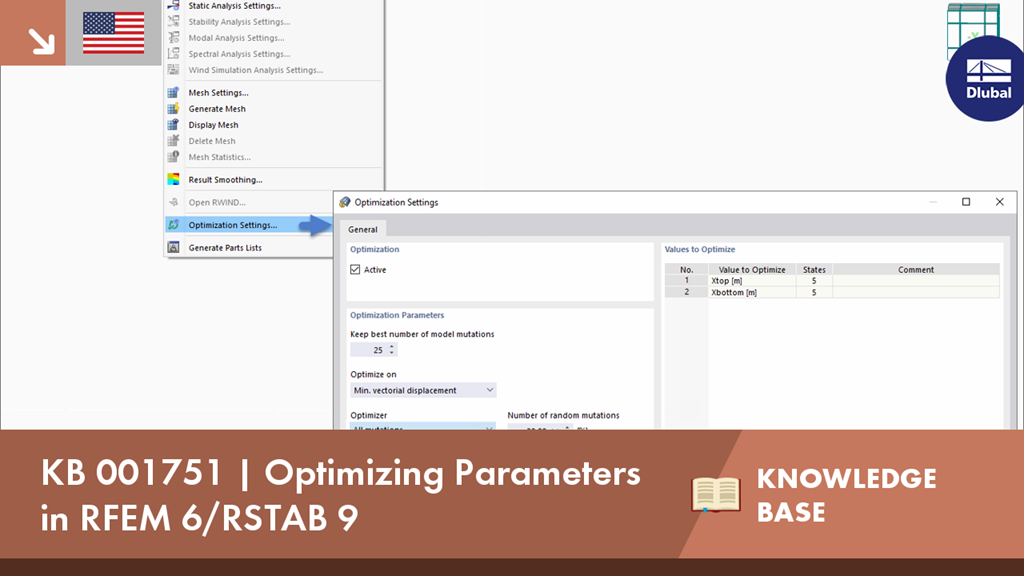Image resolution: width=1024 pixels, height=576 pixels.
Task: Click the Dlubal logo badge
Action: 987,79
